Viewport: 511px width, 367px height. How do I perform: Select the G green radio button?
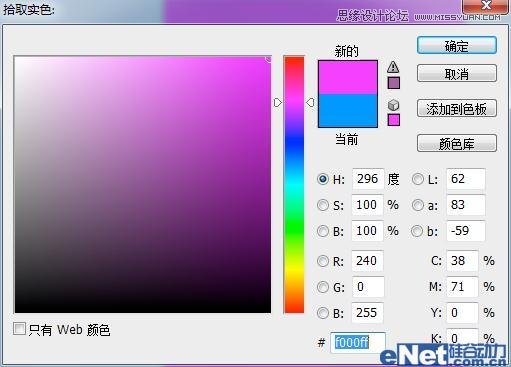(x=323, y=287)
